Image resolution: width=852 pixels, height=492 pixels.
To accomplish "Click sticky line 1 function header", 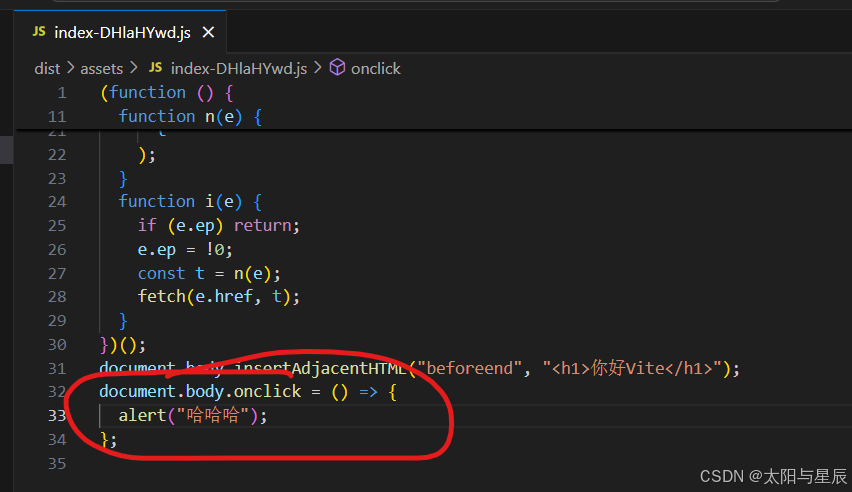I will click(167, 92).
